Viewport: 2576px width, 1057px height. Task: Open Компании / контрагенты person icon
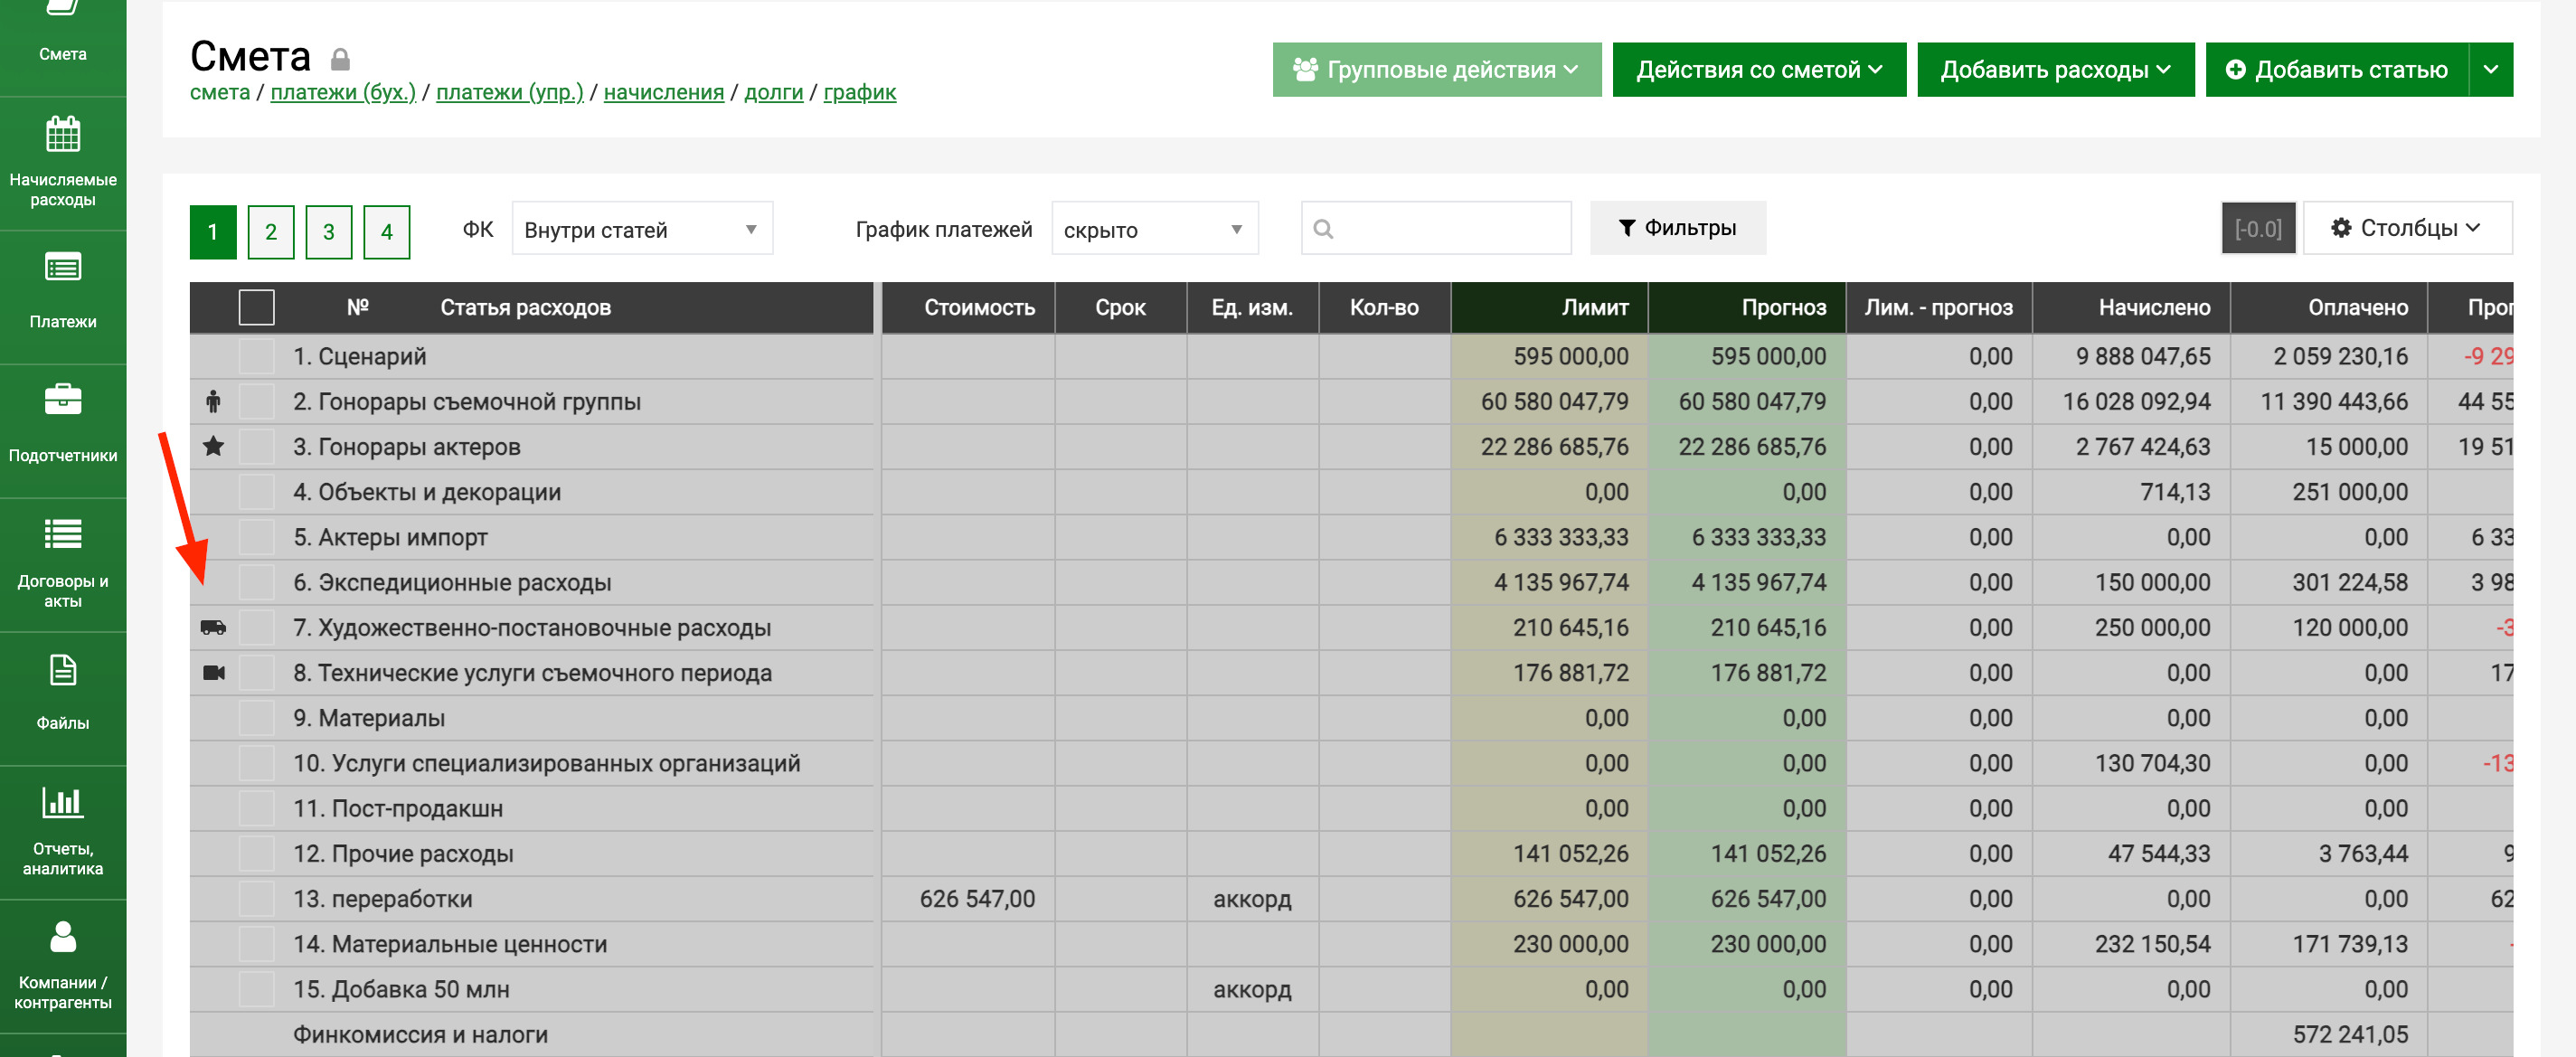pos(63,936)
